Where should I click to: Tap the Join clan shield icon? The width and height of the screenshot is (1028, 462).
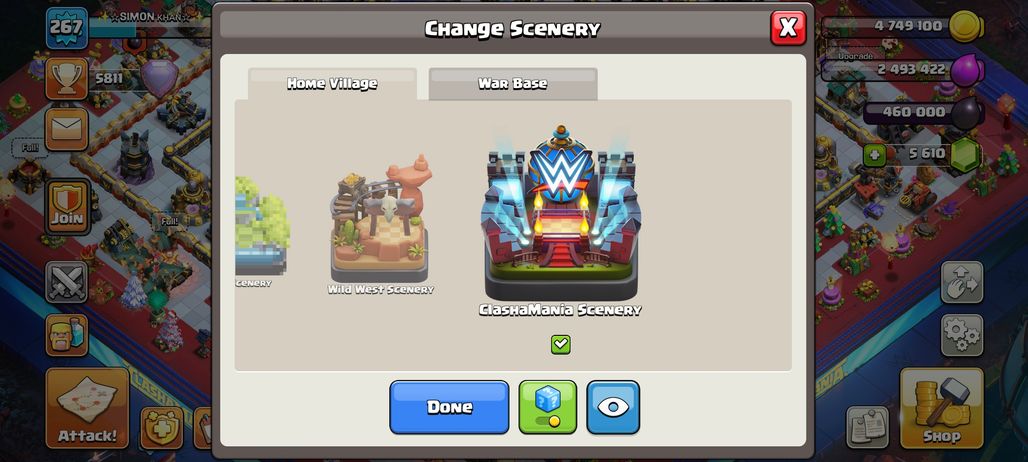point(68,207)
